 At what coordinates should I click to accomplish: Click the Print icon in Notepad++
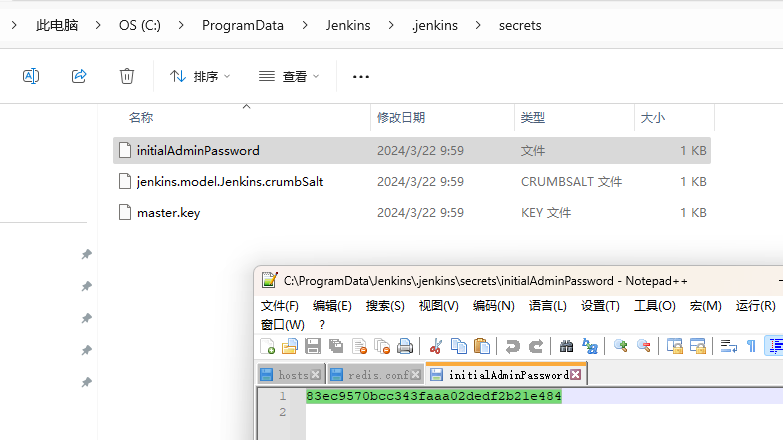[x=405, y=346]
